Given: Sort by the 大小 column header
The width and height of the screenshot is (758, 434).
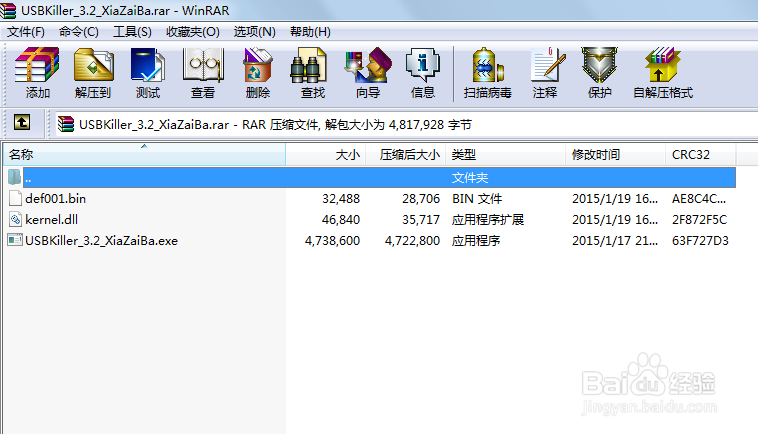Looking at the screenshot, I should tap(326, 155).
